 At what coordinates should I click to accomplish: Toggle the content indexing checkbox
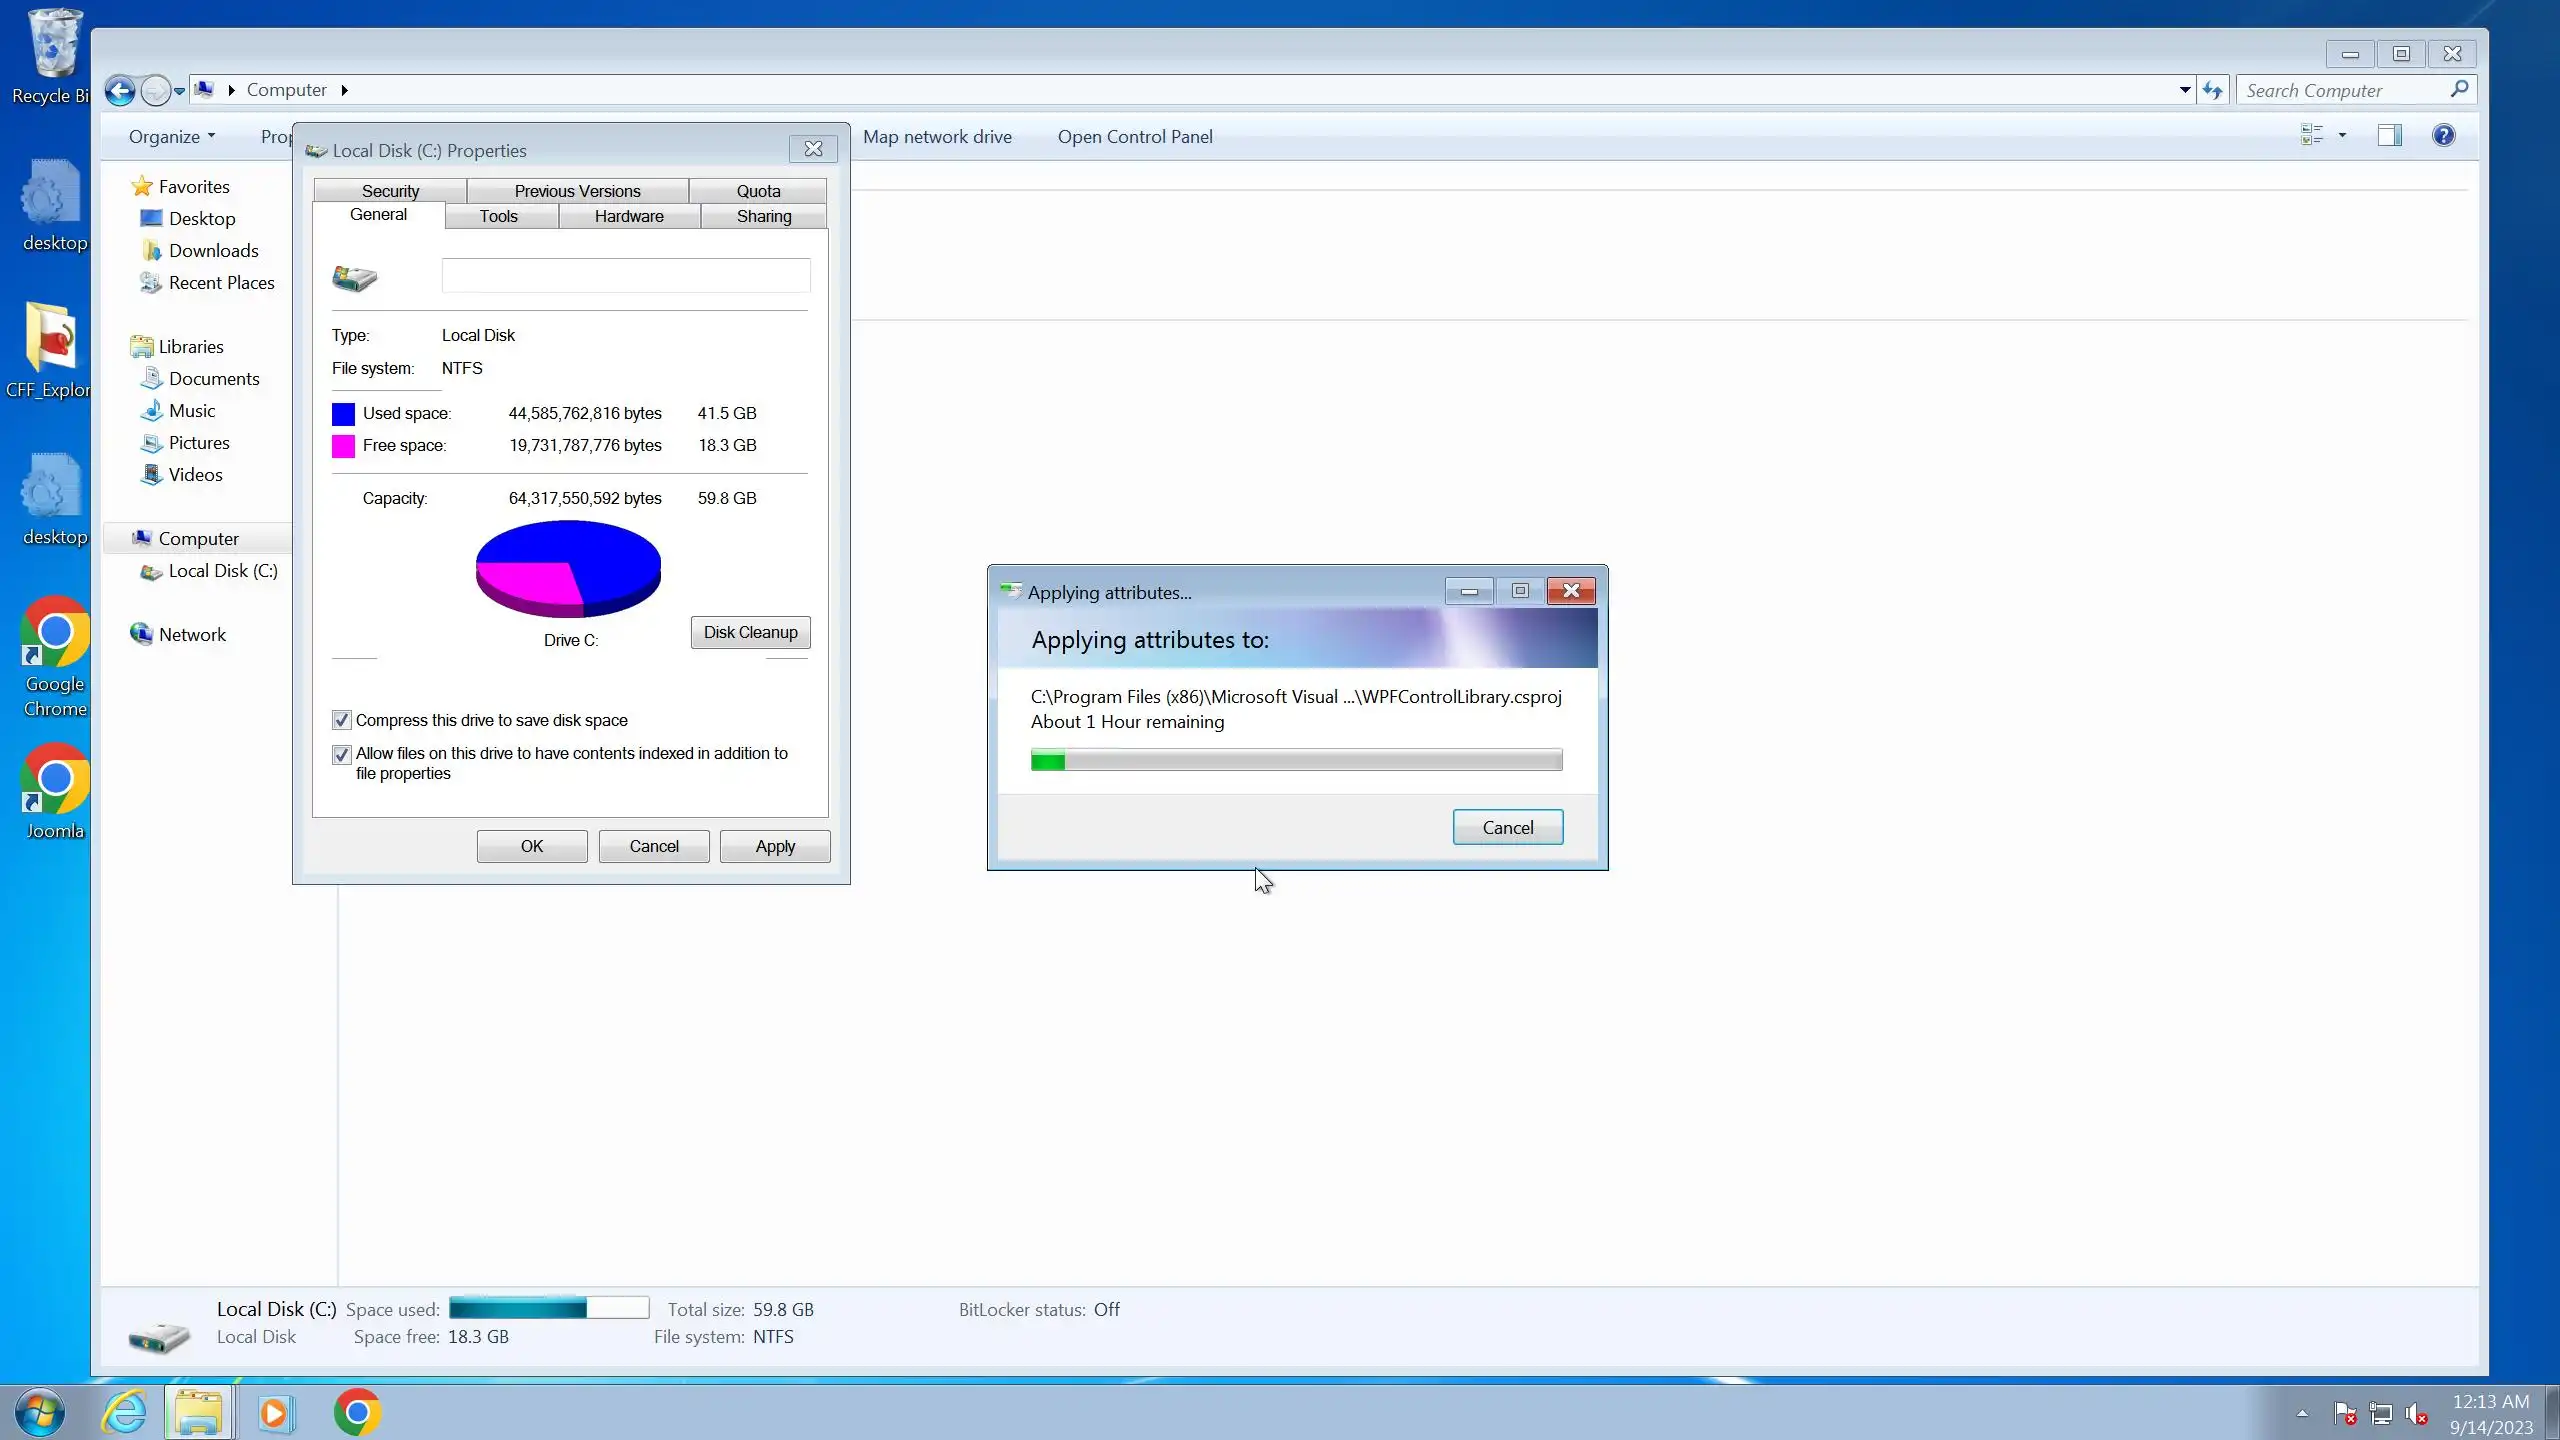pos(342,754)
